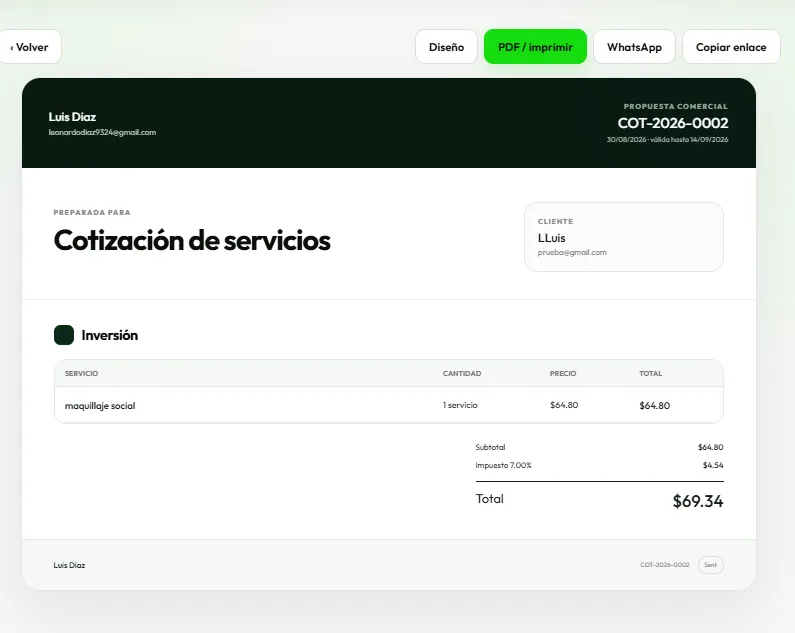Click the footer name Luis Diaz
The height and width of the screenshot is (633, 795).
click(69, 565)
